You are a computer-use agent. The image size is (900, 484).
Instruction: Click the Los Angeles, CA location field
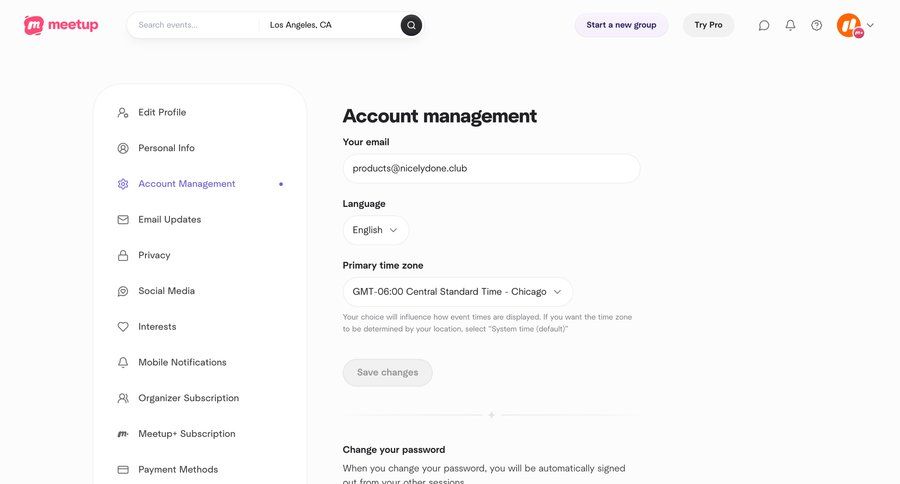(x=331, y=25)
